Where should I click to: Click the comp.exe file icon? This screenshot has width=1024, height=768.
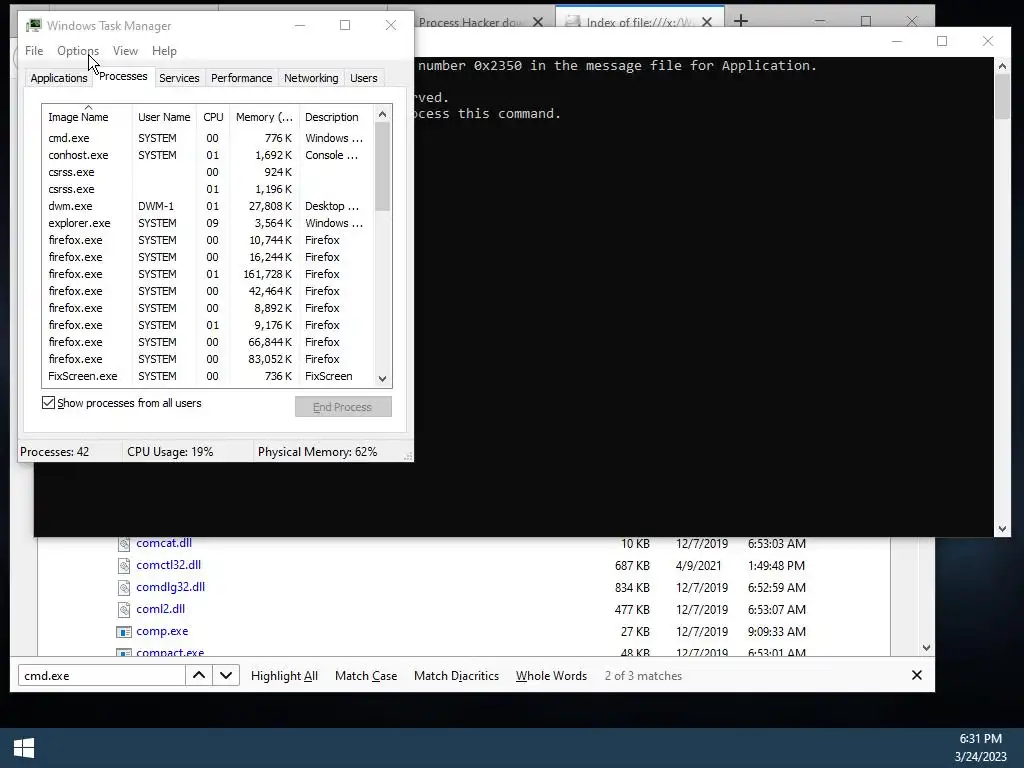[x=123, y=632]
